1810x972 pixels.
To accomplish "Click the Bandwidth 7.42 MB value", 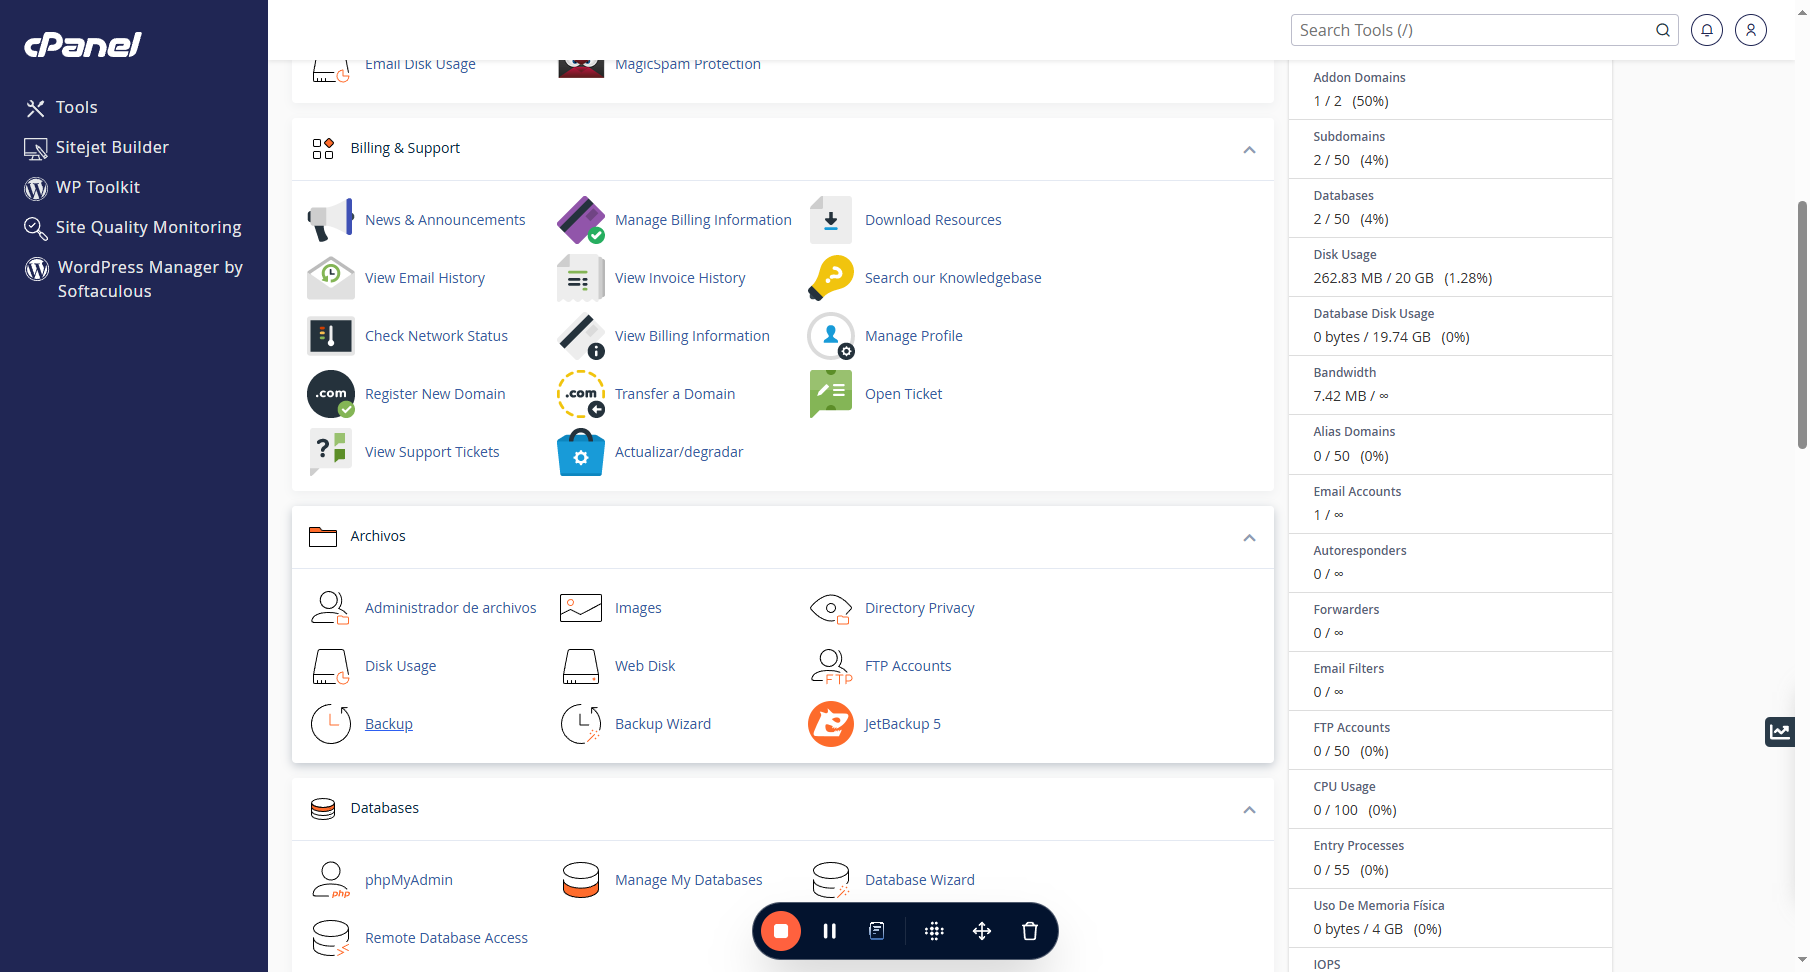I will coord(1351,396).
